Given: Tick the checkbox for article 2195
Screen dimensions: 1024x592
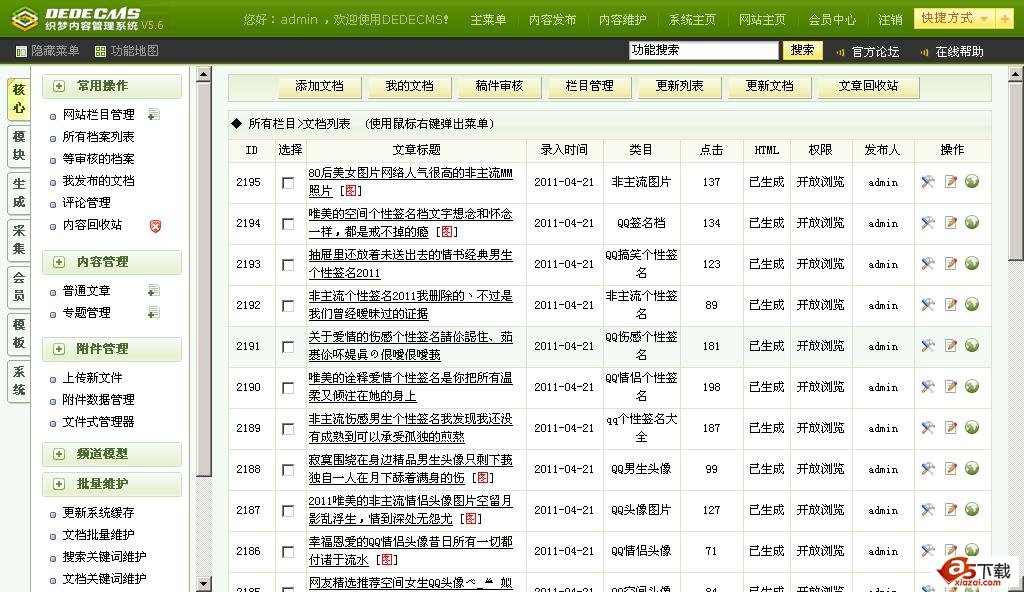Looking at the screenshot, I should click(288, 183).
